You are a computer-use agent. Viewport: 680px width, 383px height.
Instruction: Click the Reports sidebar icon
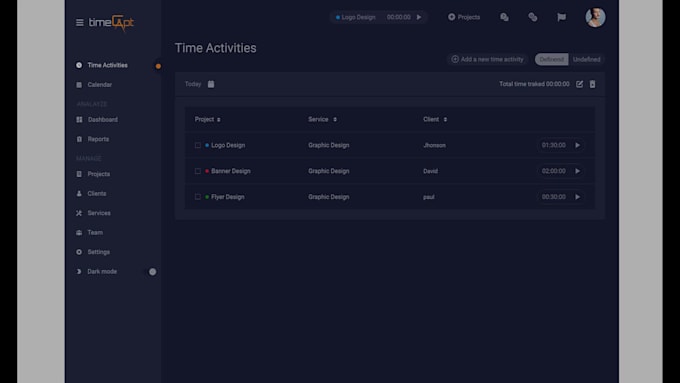coord(79,139)
